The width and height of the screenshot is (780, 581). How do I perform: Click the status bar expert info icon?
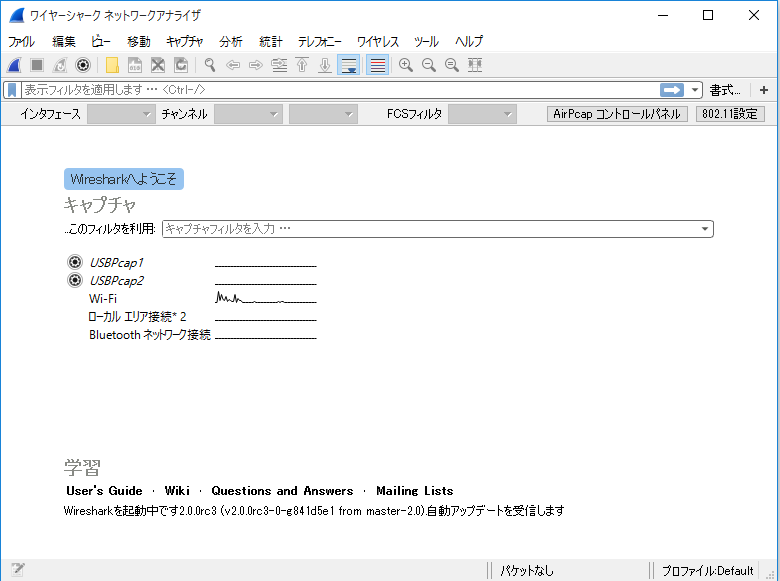click(18, 569)
